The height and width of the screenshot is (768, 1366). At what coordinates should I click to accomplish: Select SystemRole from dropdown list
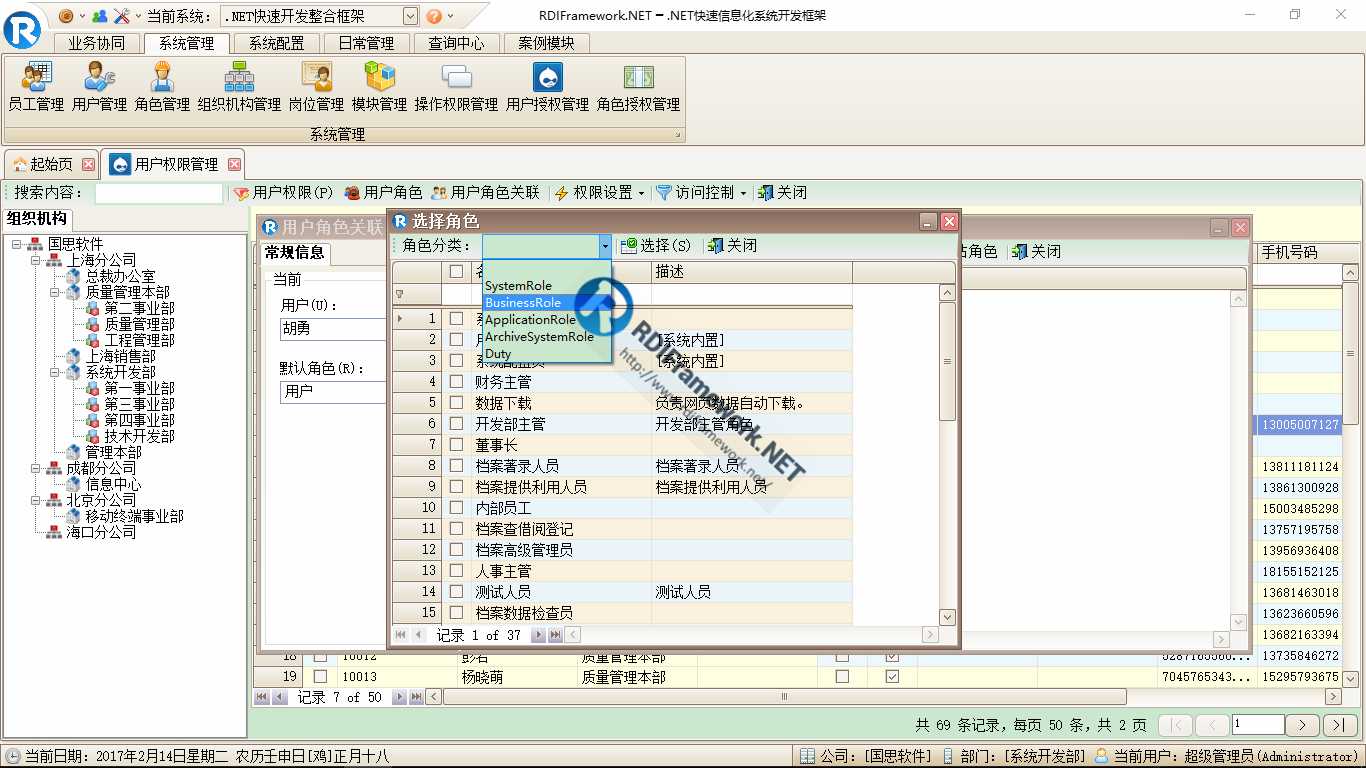point(546,286)
